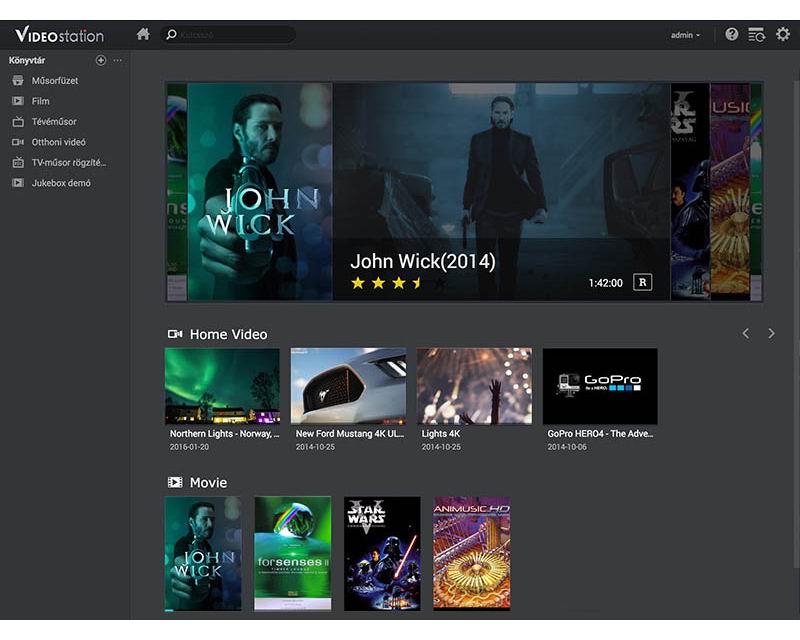
Task: Open the Film library category
Action: point(40,101)
